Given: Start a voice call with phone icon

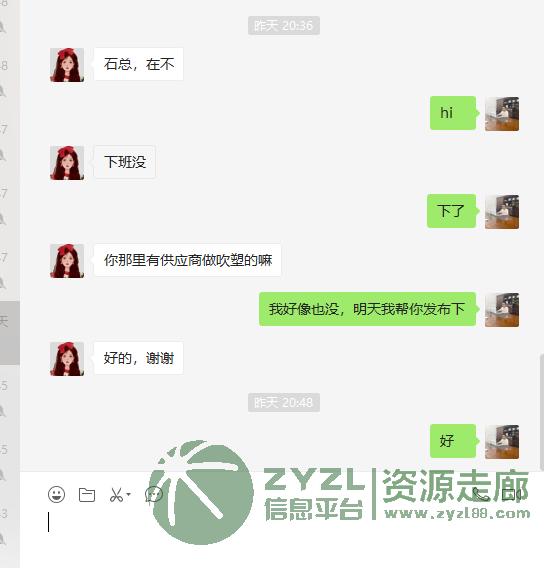Looking at the screenshot, I should pyautogui.click(x=481, y=494).
